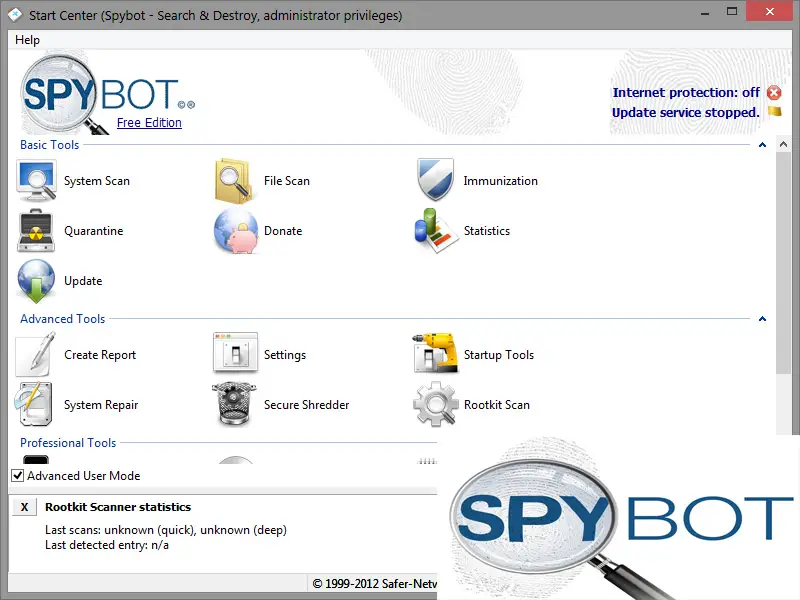Image resolution: width=800 pixels, height=600 pixels.
Task: Click the Last scans unknown text line
Action: 166,530
